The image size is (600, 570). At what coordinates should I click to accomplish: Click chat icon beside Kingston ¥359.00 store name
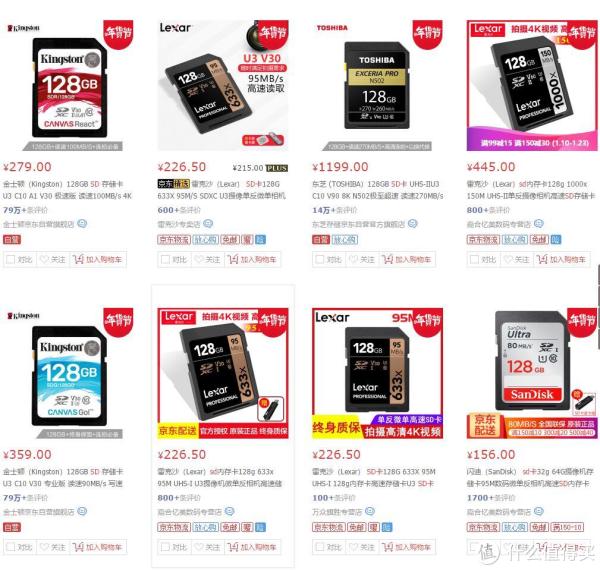pyautogui.click(x=82, y=511)
